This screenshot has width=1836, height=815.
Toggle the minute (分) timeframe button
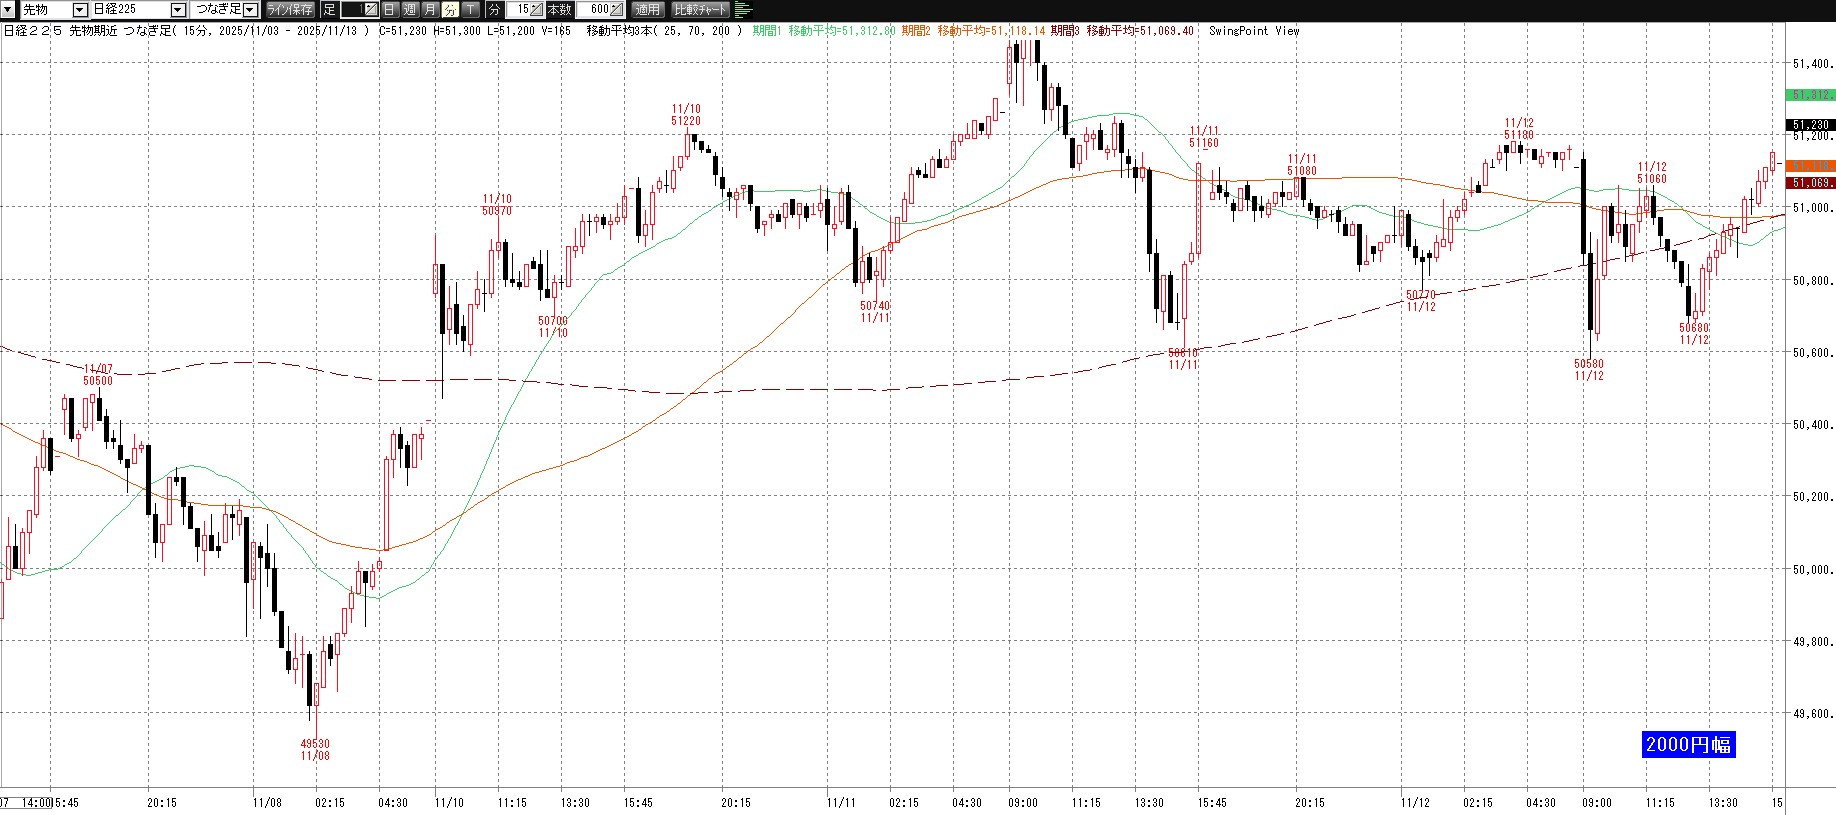coord(450,10)
